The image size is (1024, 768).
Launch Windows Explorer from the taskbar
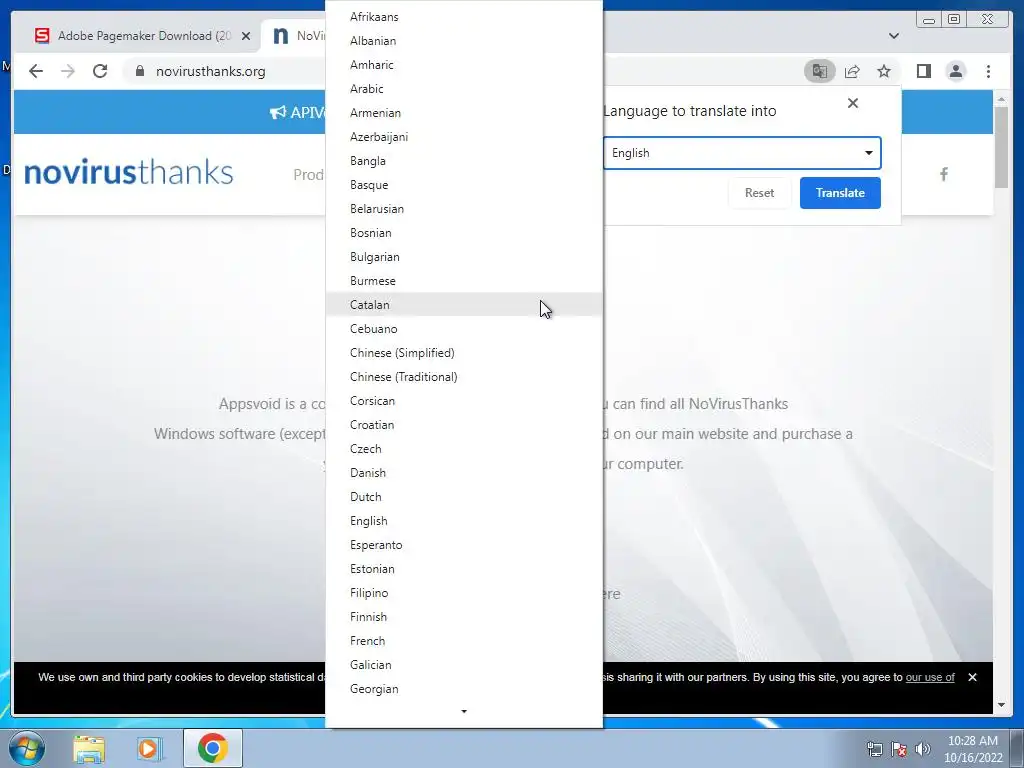click(x=89, y=748)
